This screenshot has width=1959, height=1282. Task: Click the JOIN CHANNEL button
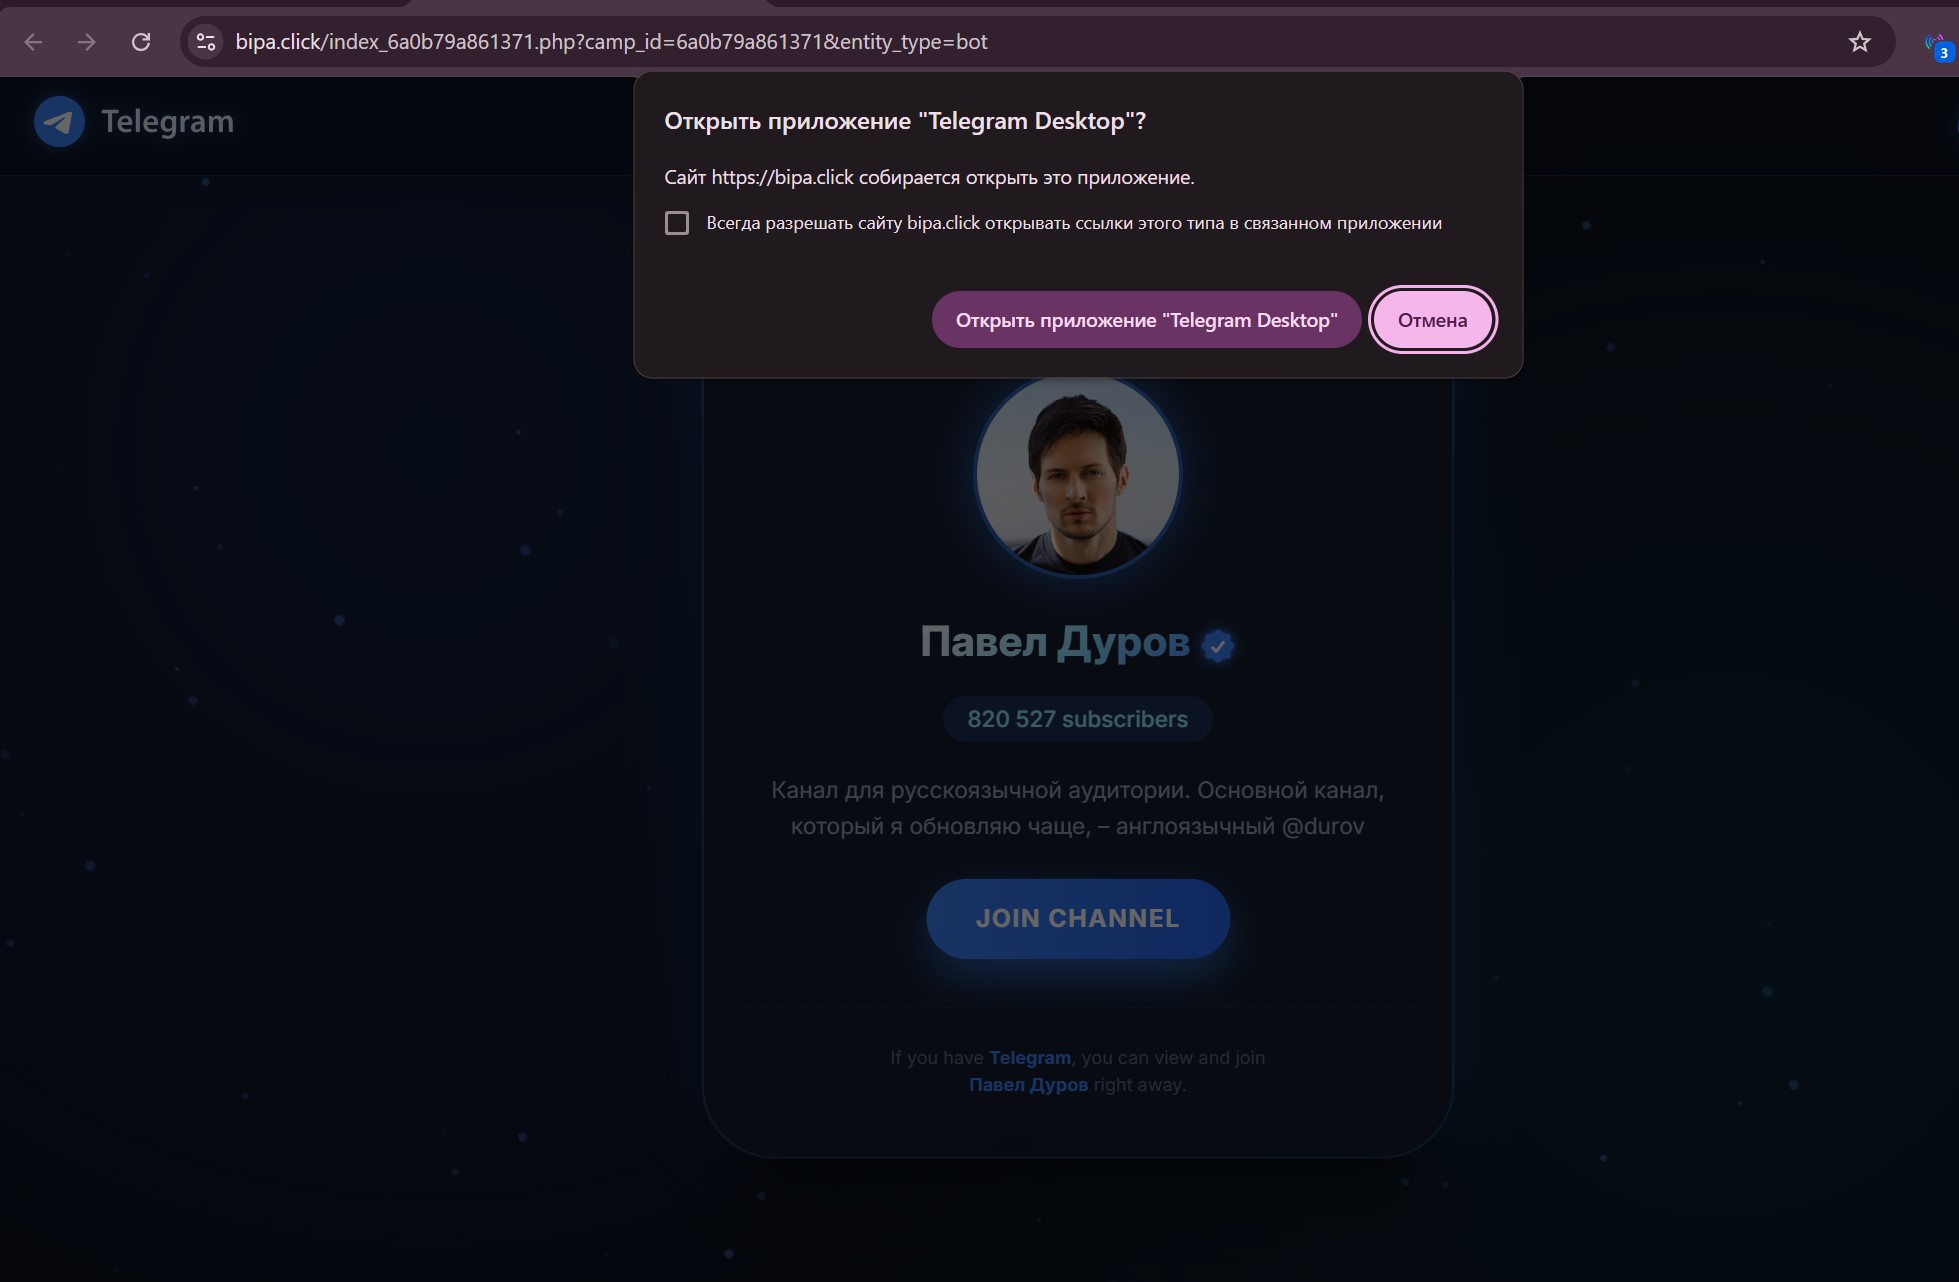1078,919
